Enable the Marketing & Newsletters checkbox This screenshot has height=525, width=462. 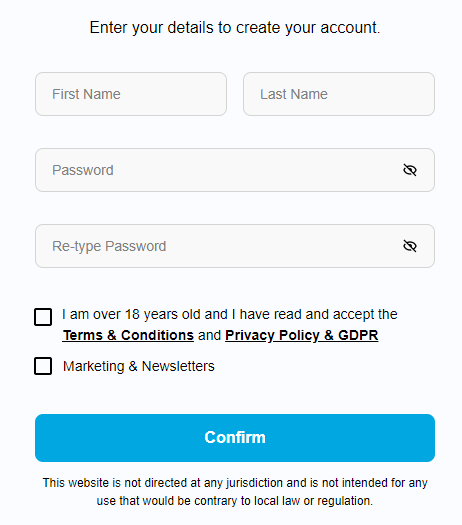point(43,366)
